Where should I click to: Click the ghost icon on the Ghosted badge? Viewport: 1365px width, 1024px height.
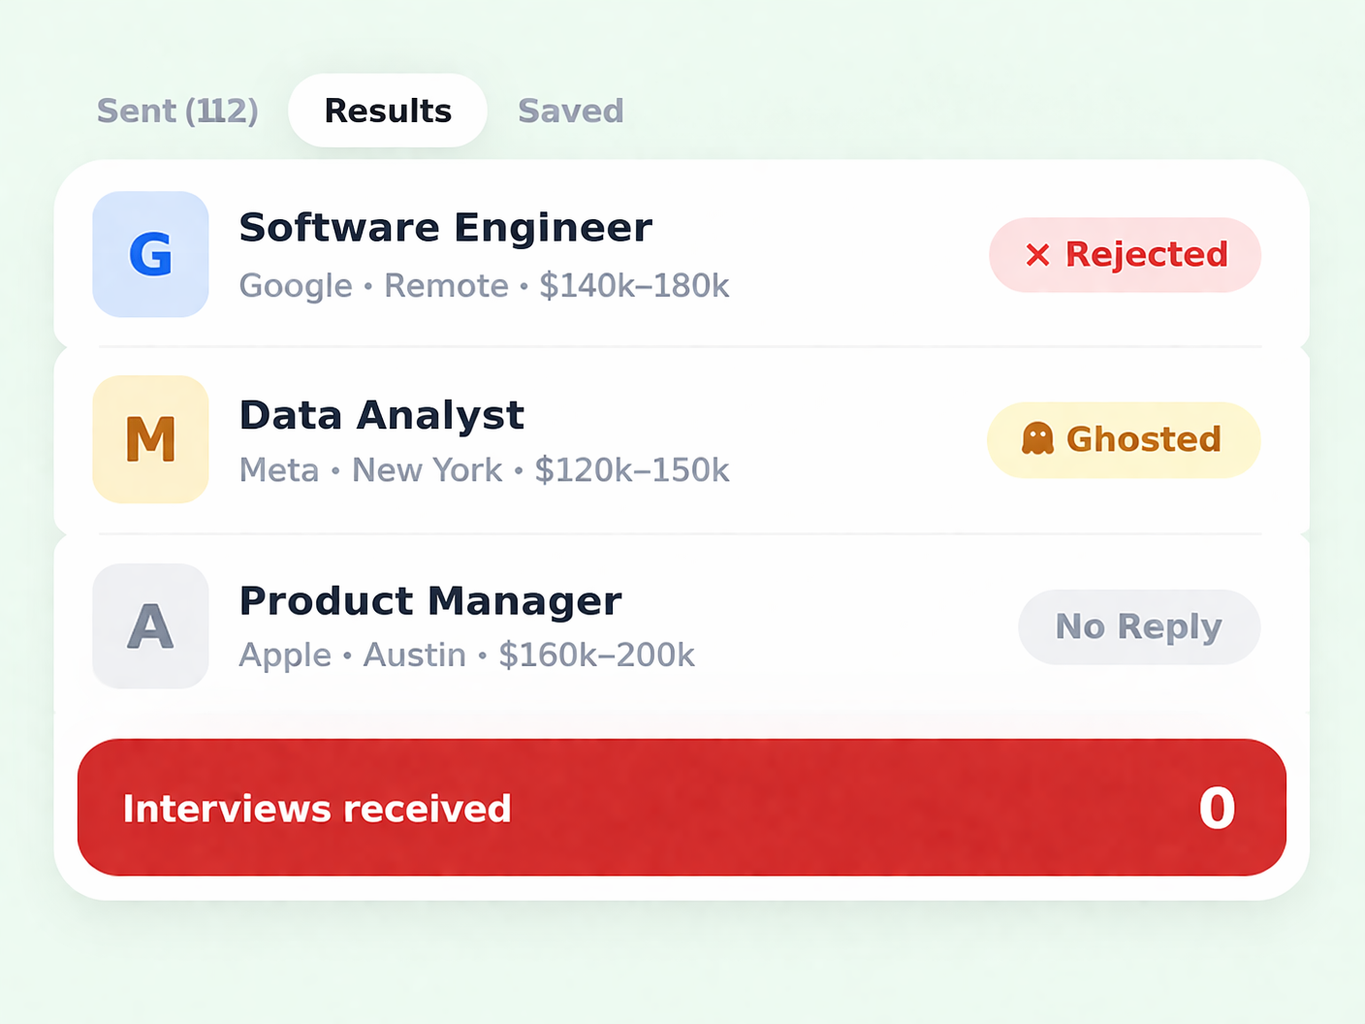point(1037,439)
